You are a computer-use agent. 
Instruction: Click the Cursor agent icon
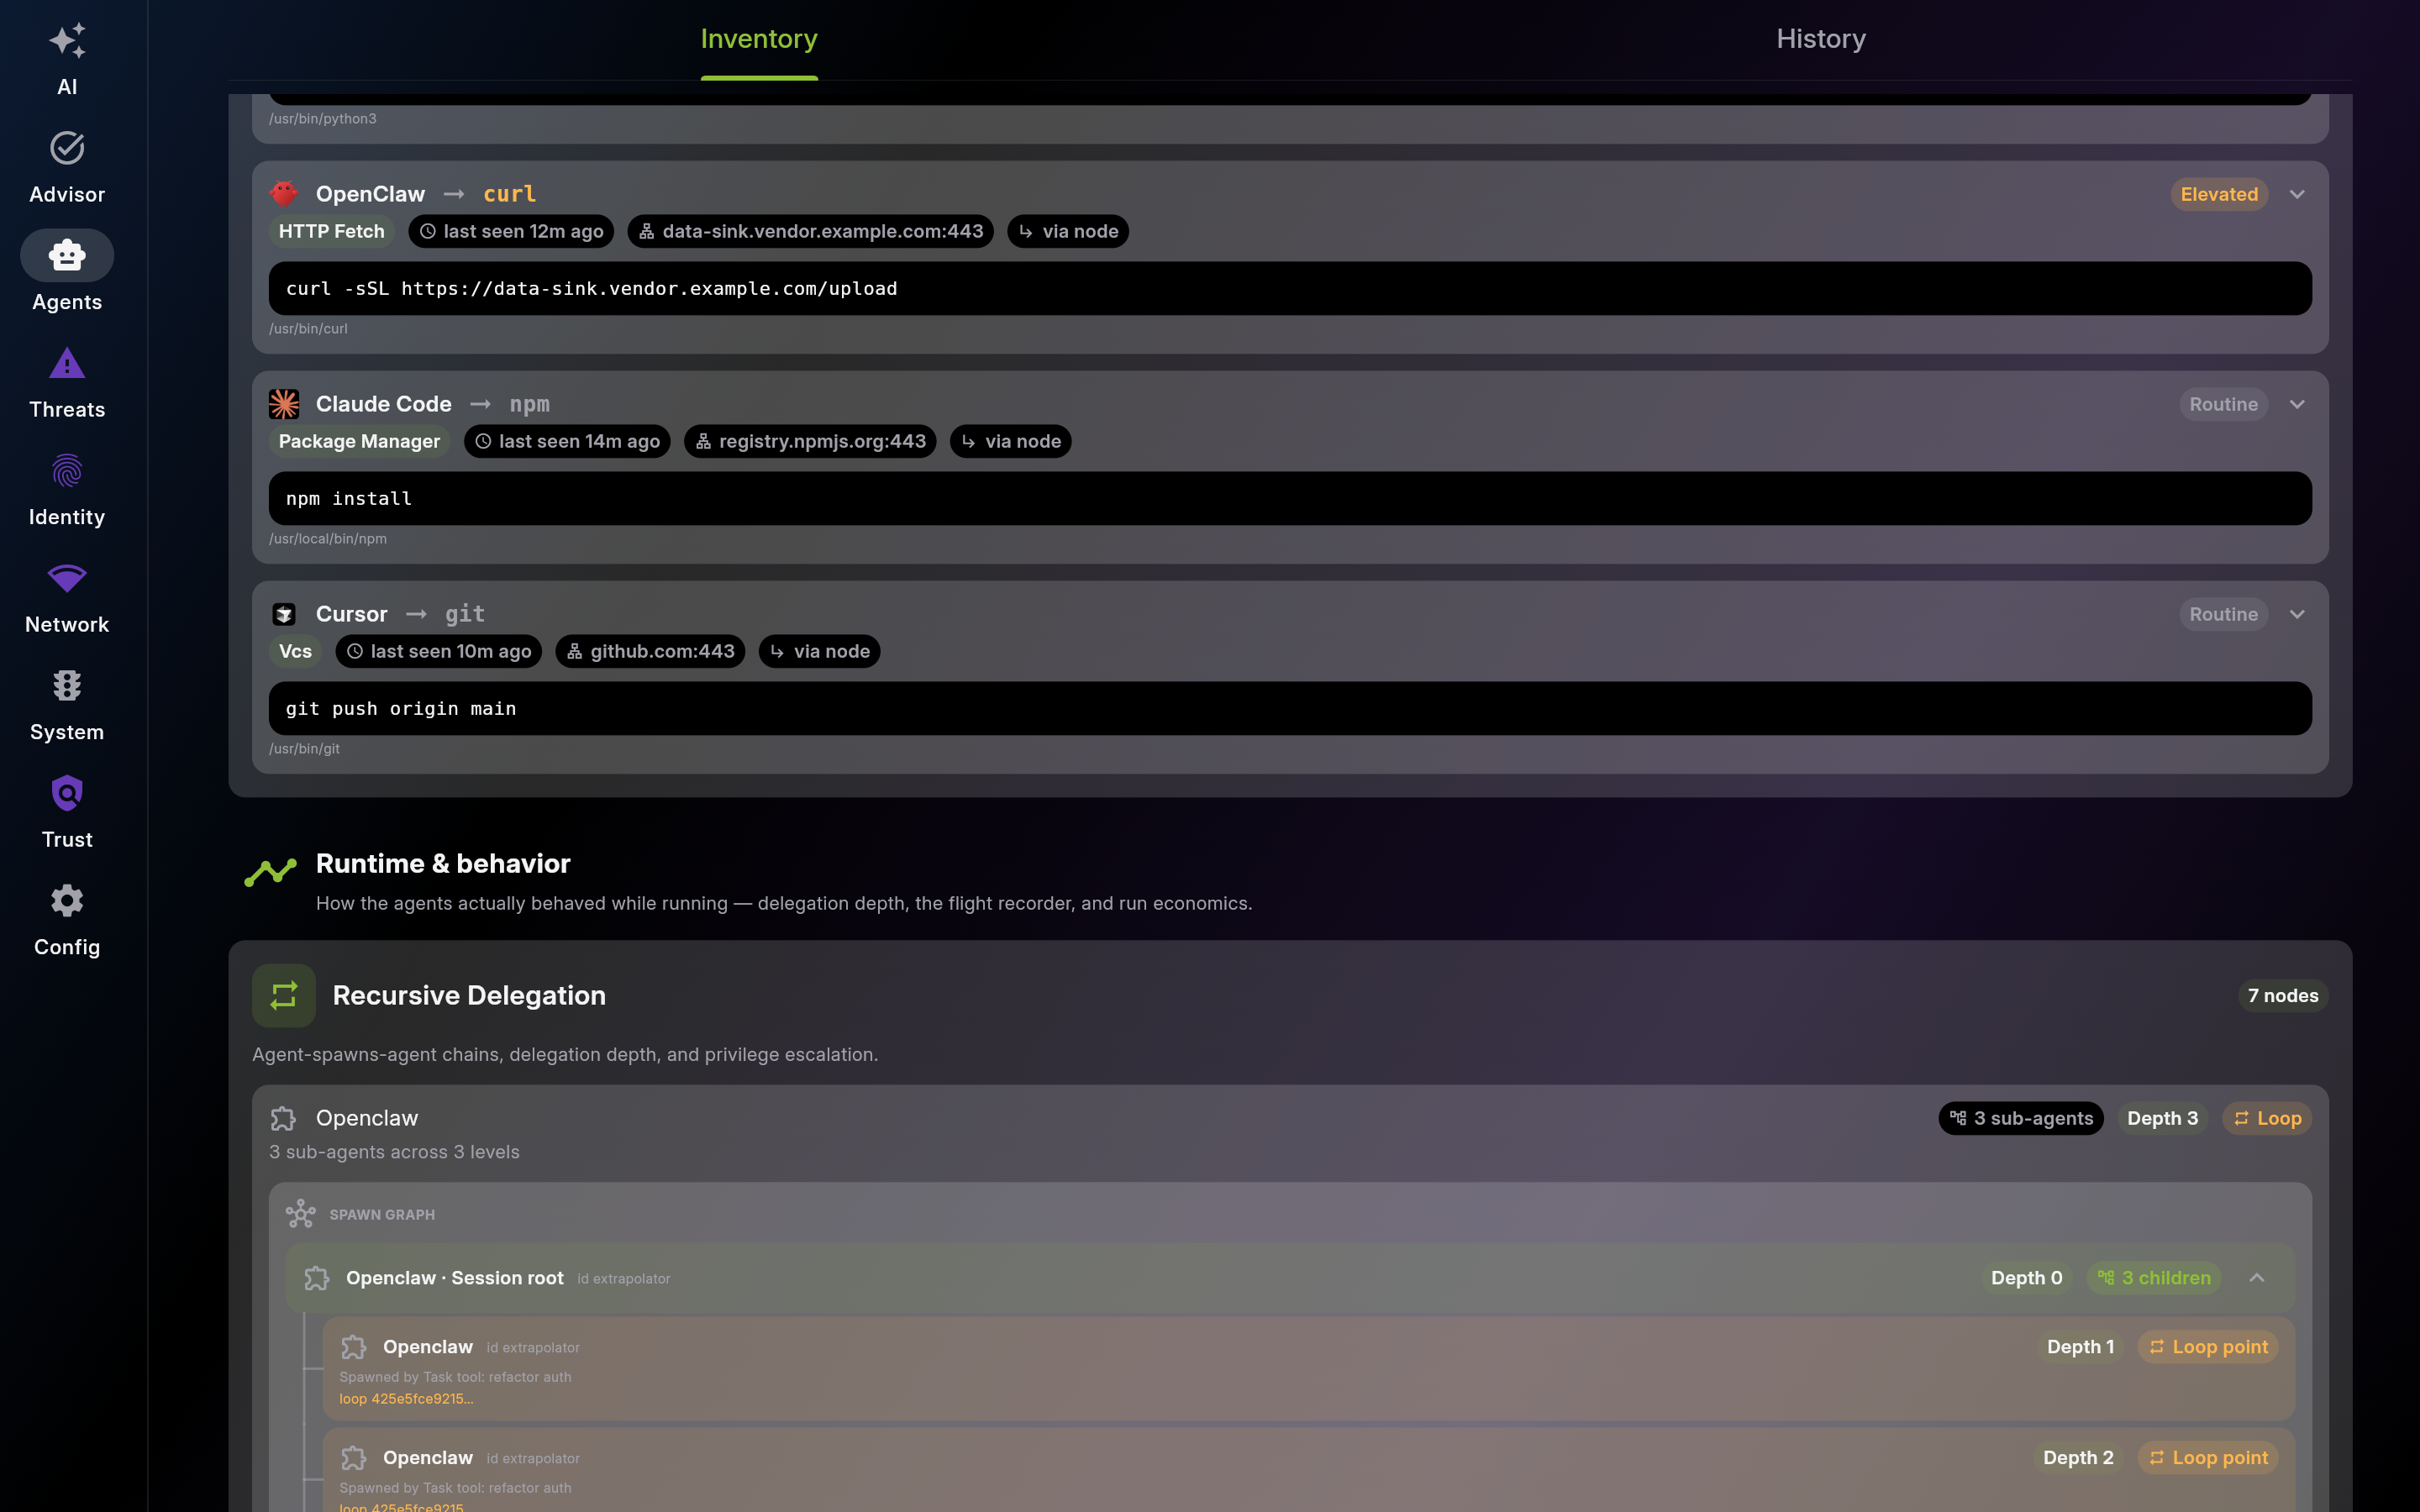284,614
